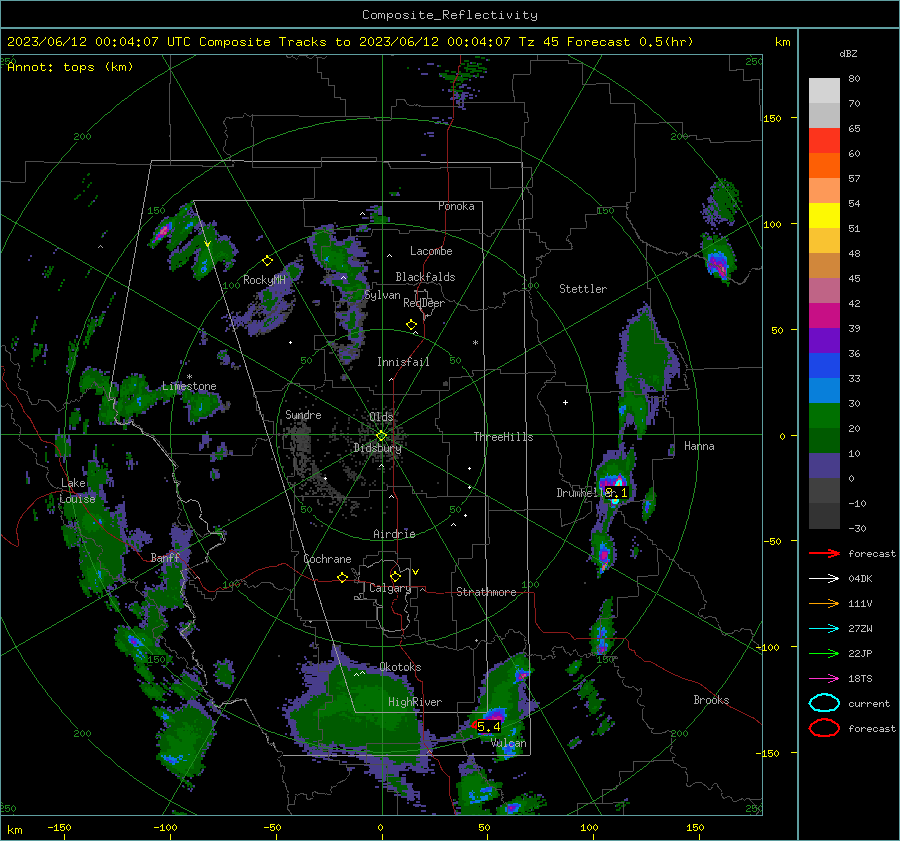Click the 150 tick on bottom km axis
Image resolution: width=900 pixels, height=841 pixels.
[695, 827]
